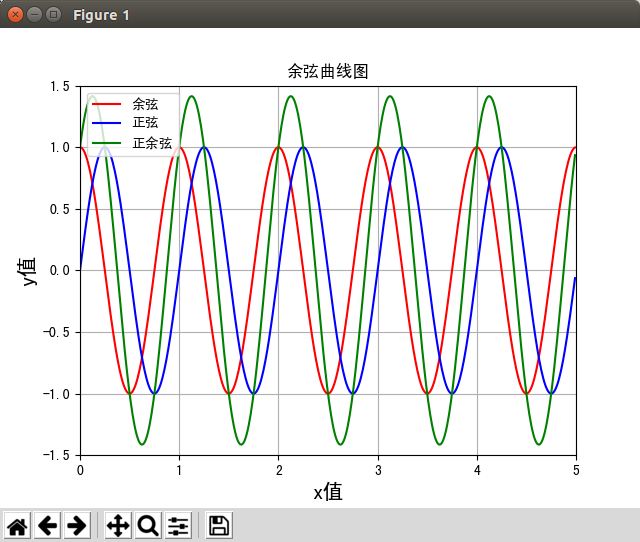Click the Figure 1 title bar text
The height and width of the screenshot is (542, 640).
point(101,16)
